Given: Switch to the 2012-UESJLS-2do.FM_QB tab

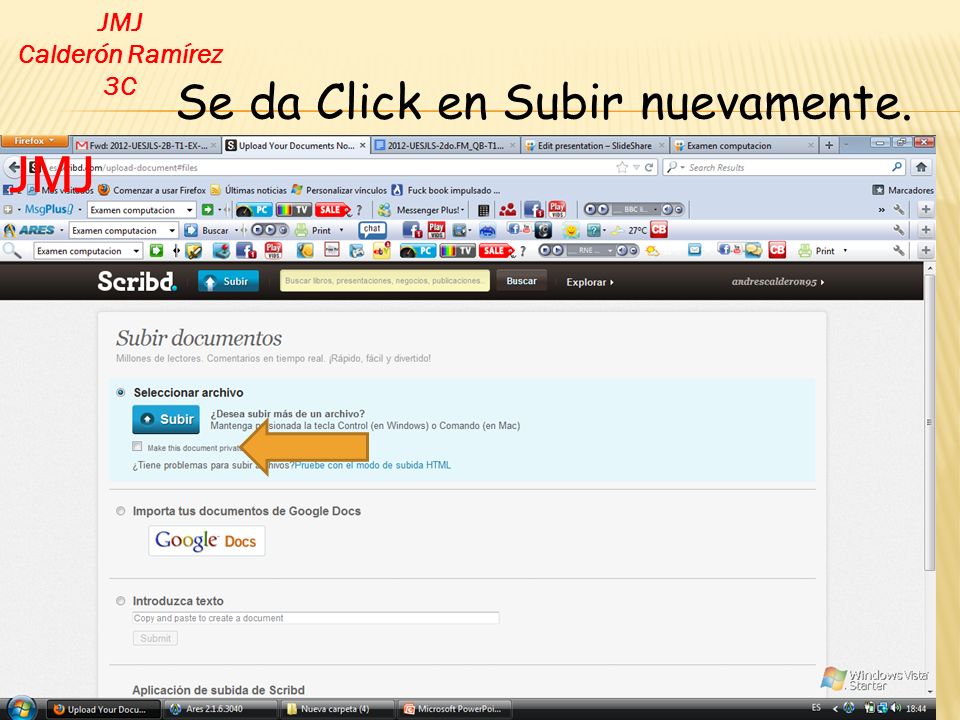Looking at the screenshot, I should coord(445,146).
